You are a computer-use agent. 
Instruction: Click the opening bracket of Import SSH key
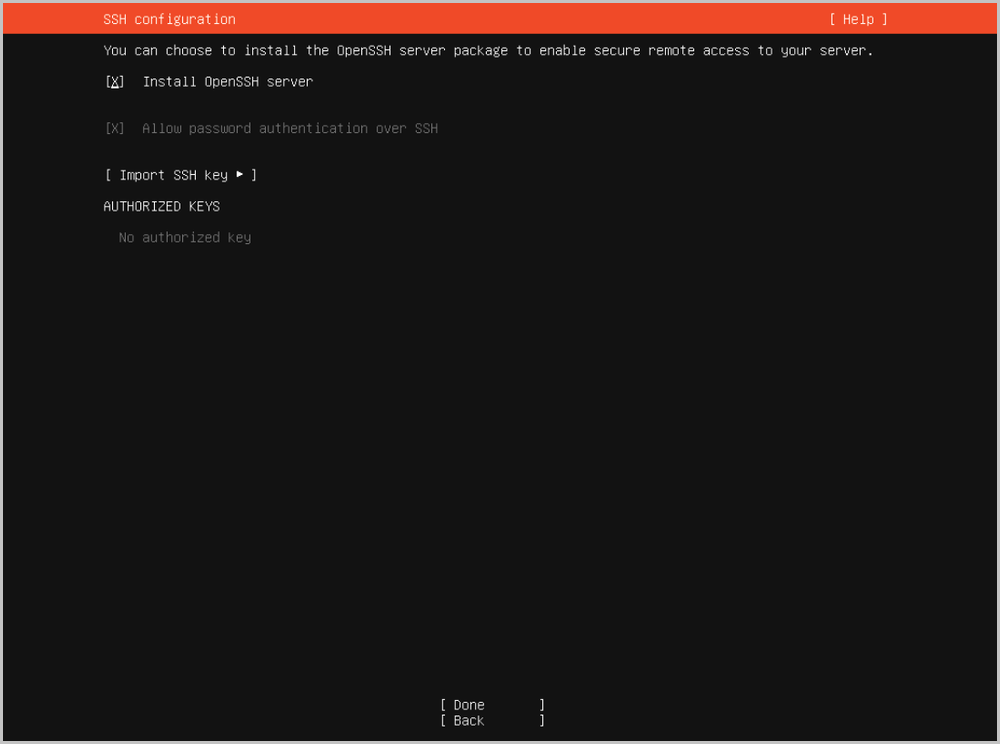click(107, 176)
